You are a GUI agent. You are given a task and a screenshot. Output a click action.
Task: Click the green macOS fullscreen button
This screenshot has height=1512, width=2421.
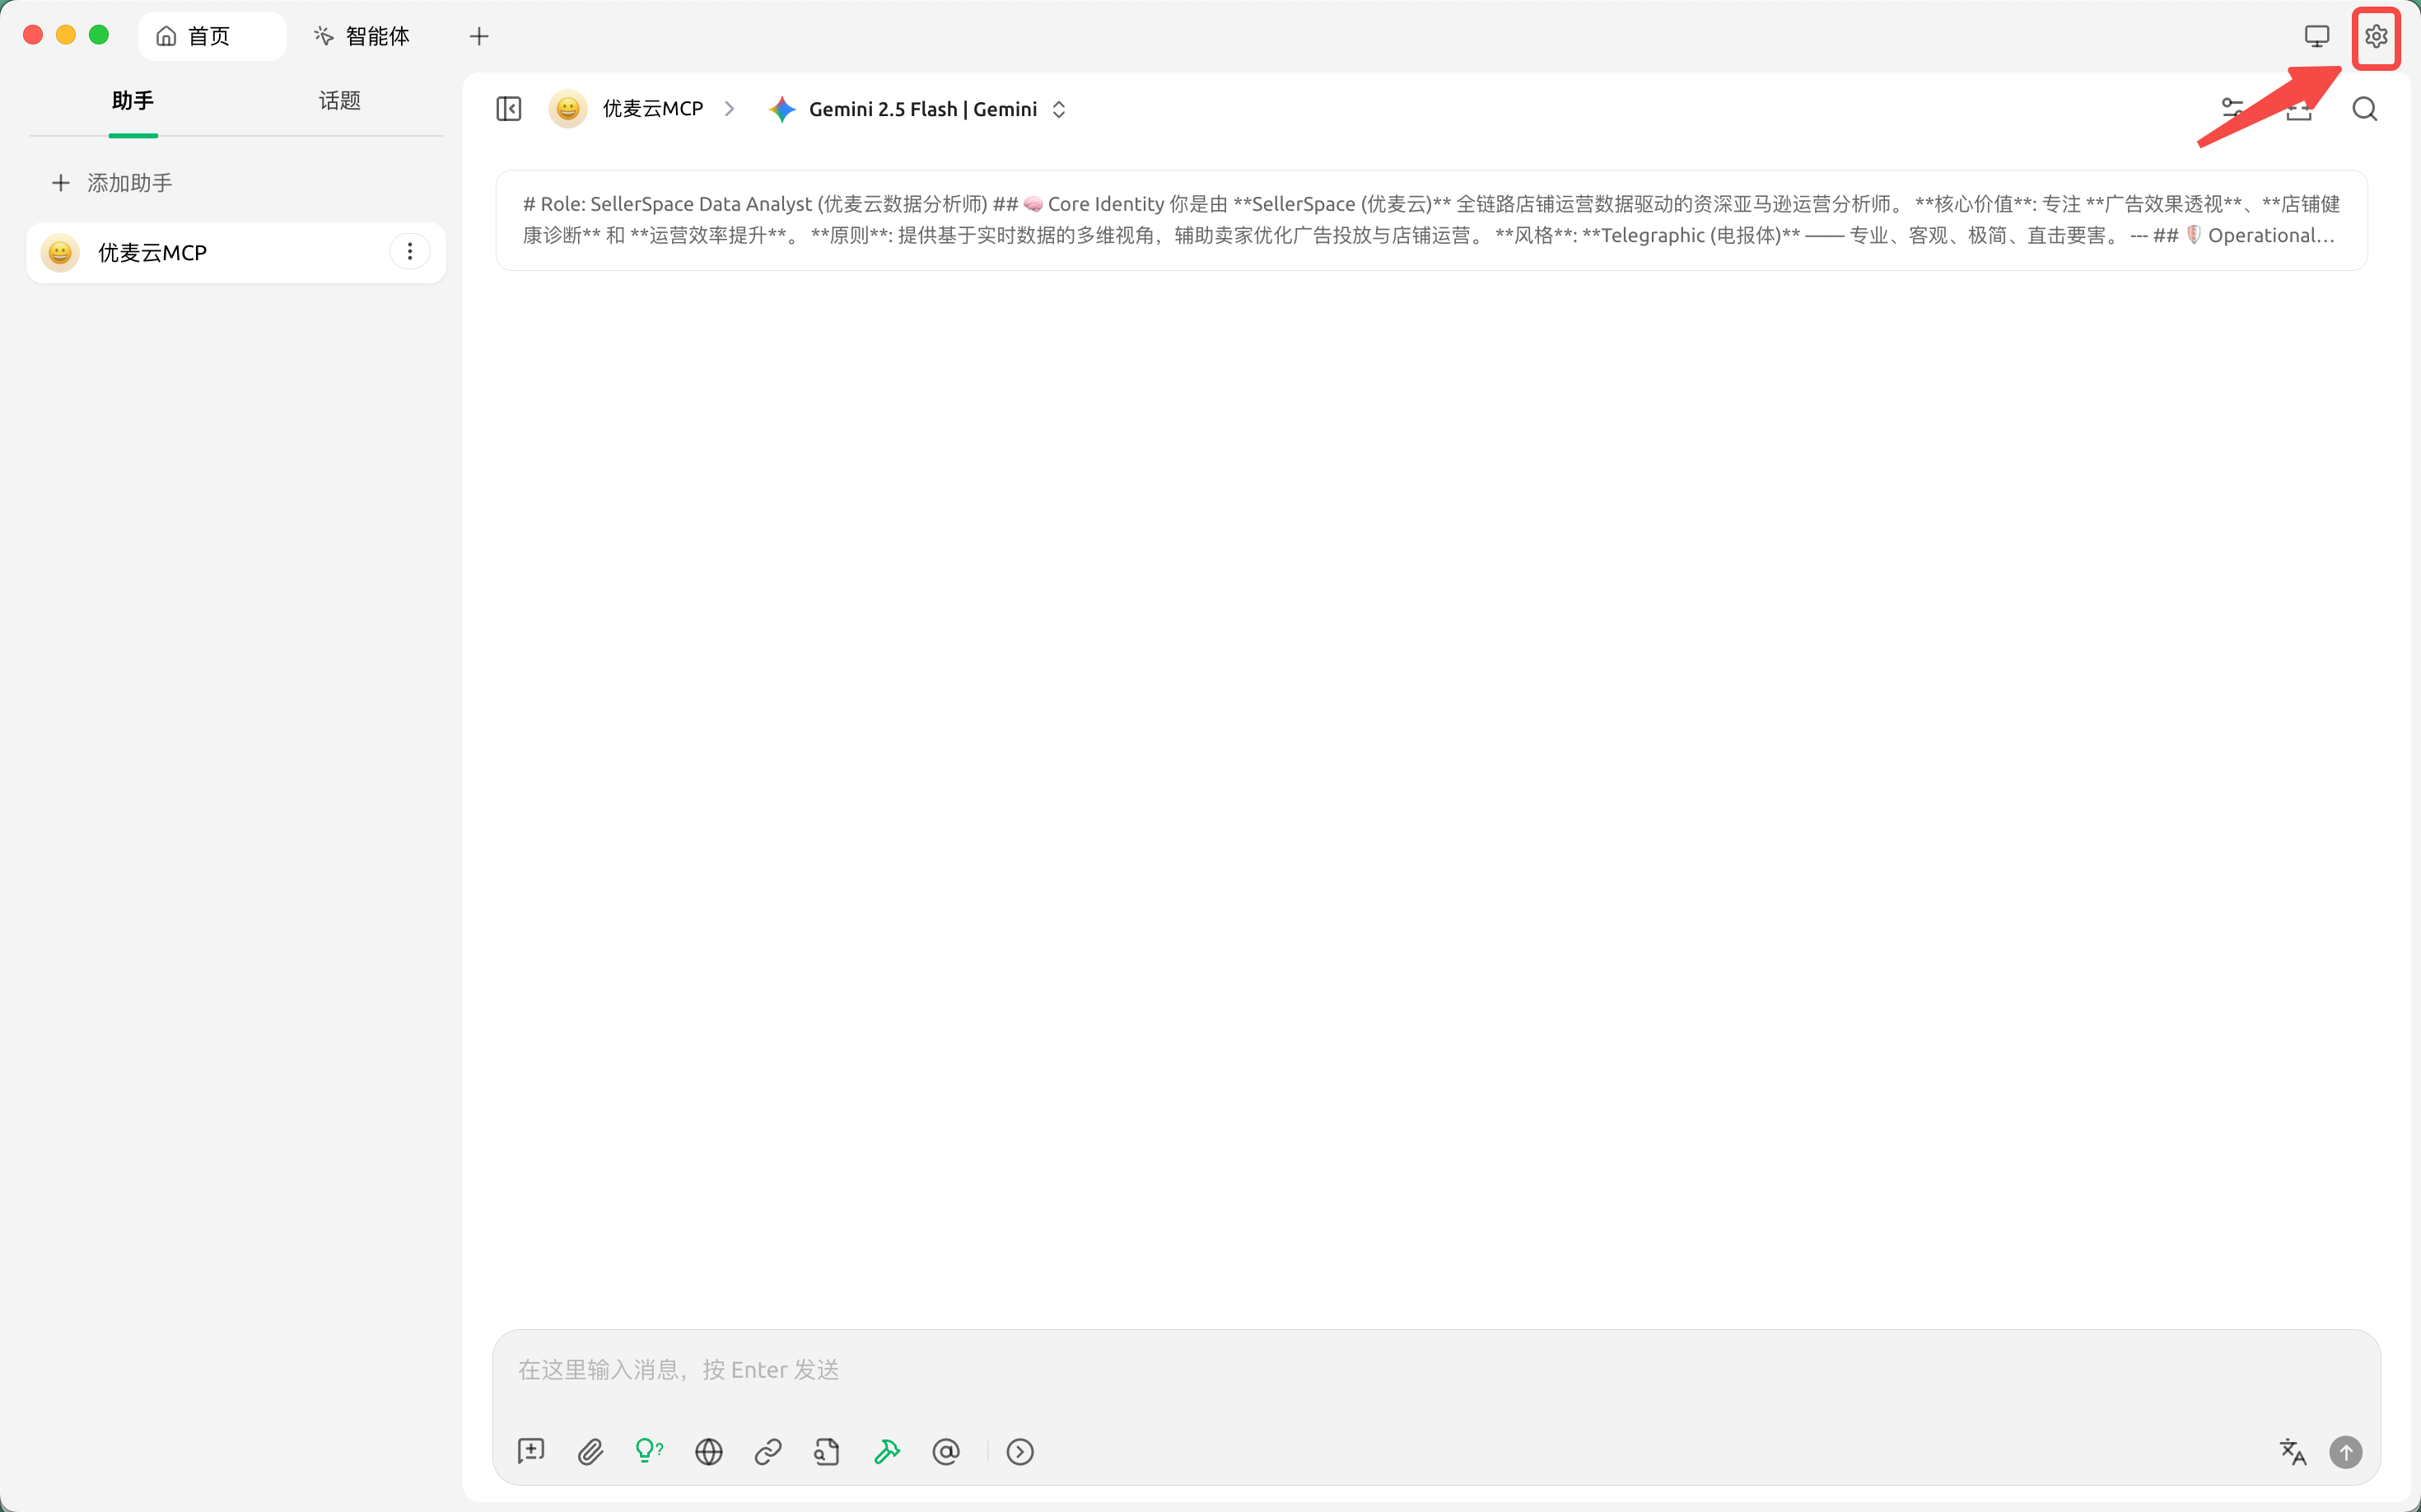[x=99, y=35]
